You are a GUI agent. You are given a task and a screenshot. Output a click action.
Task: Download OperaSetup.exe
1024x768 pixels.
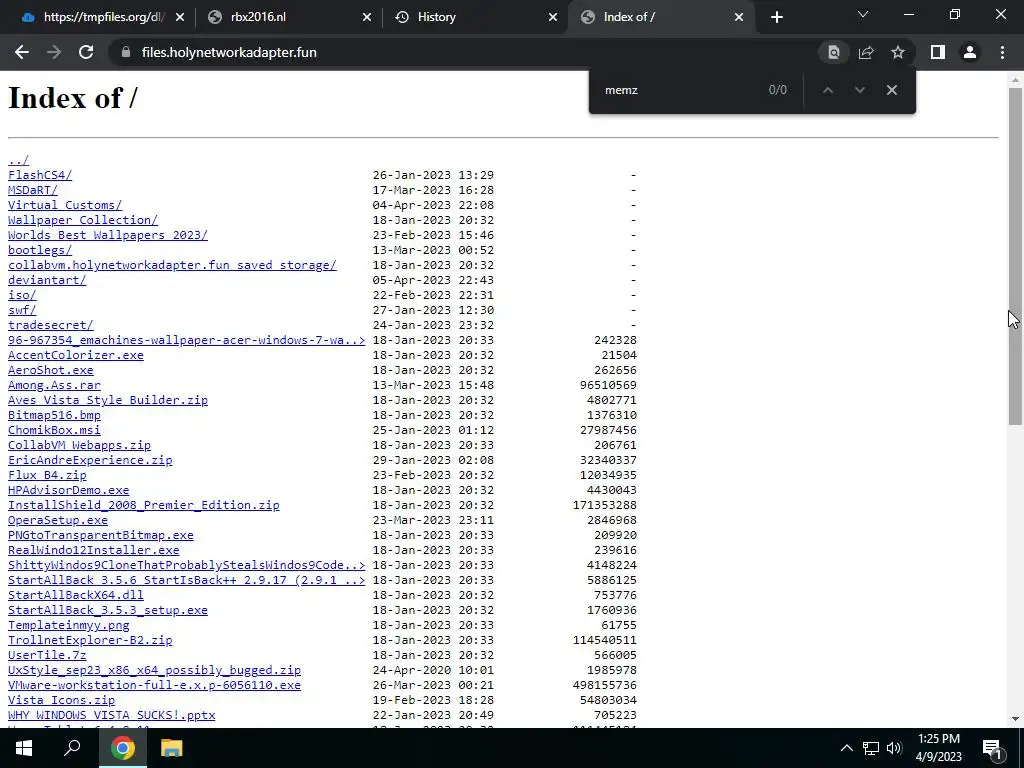[x=58, y=520]
